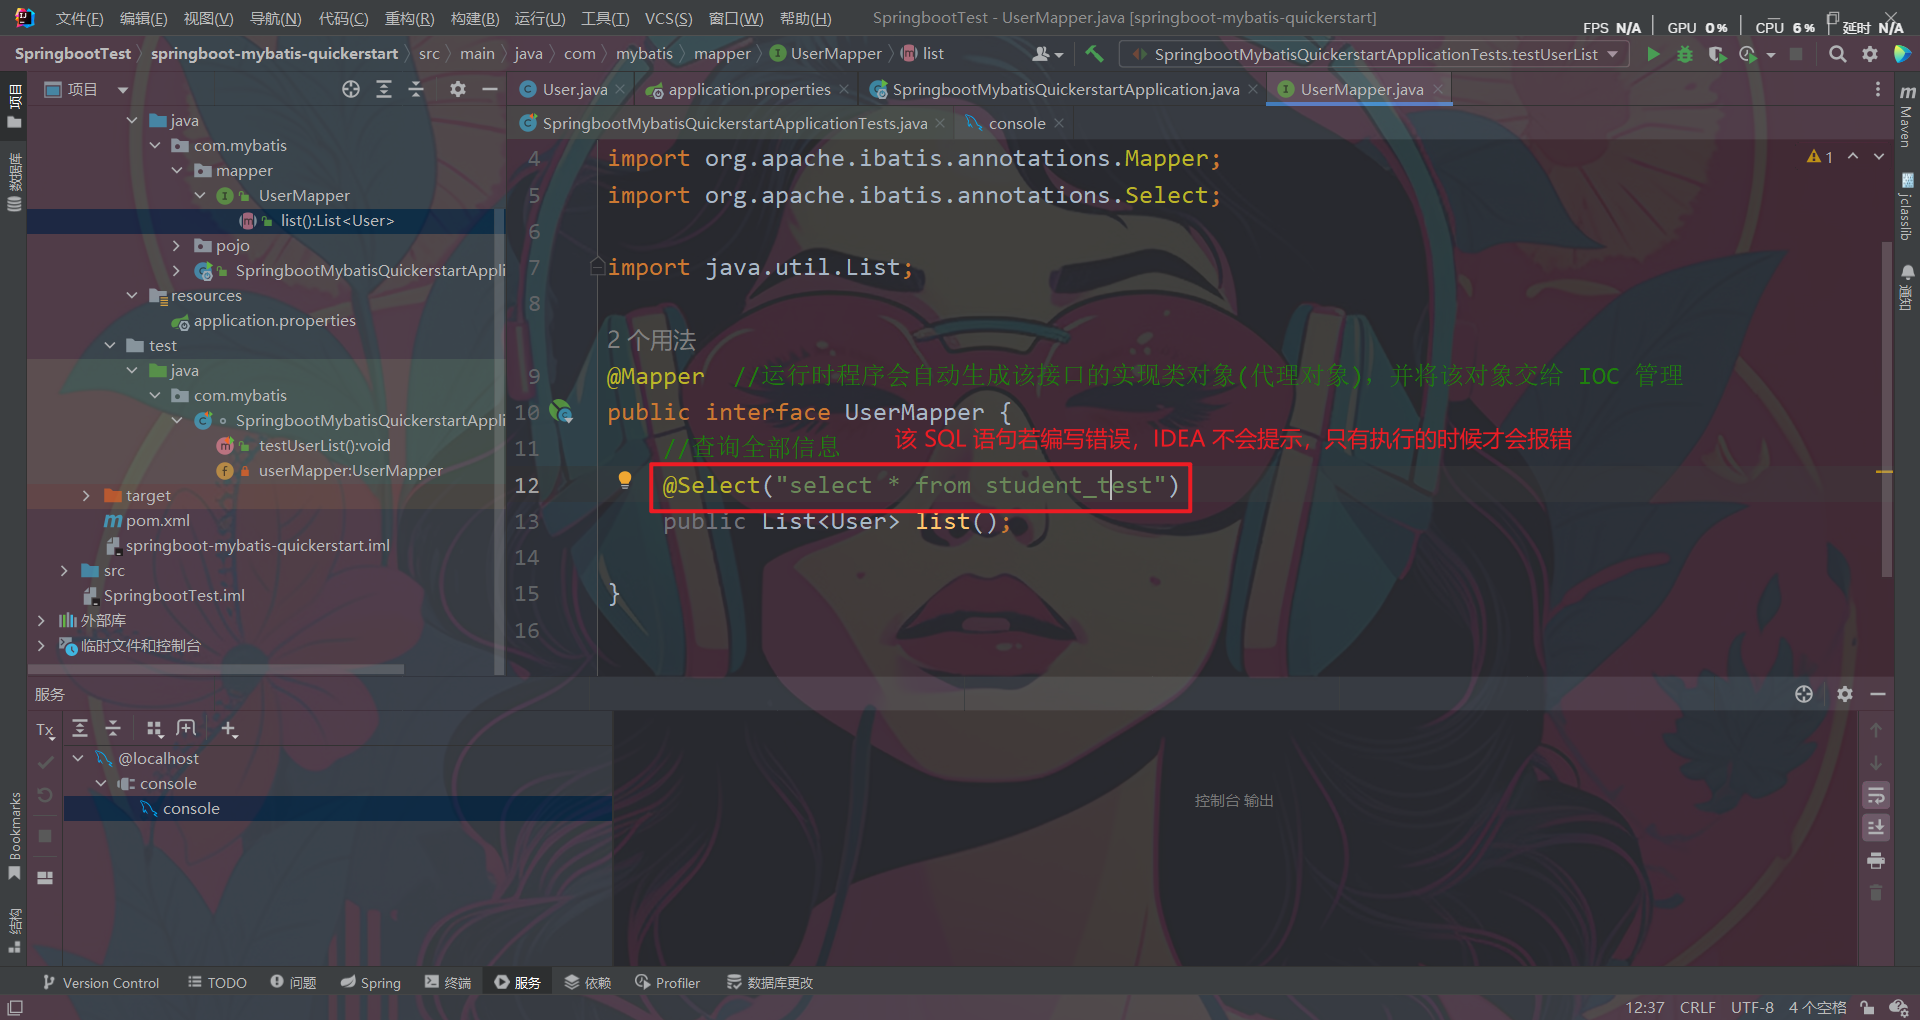Expand the 外部库 node
1920x1020 pixels.
pyautogui.click(x=41, y=621)
